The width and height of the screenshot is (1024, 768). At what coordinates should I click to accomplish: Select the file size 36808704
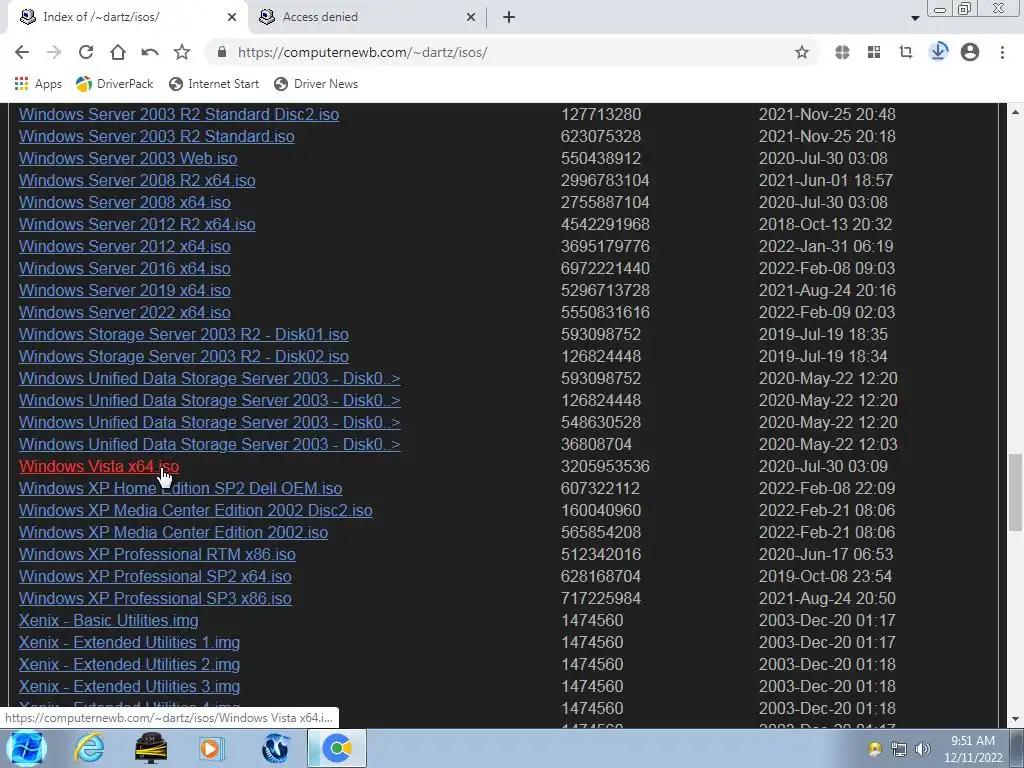pyautogui.click(x=596, y=444)
